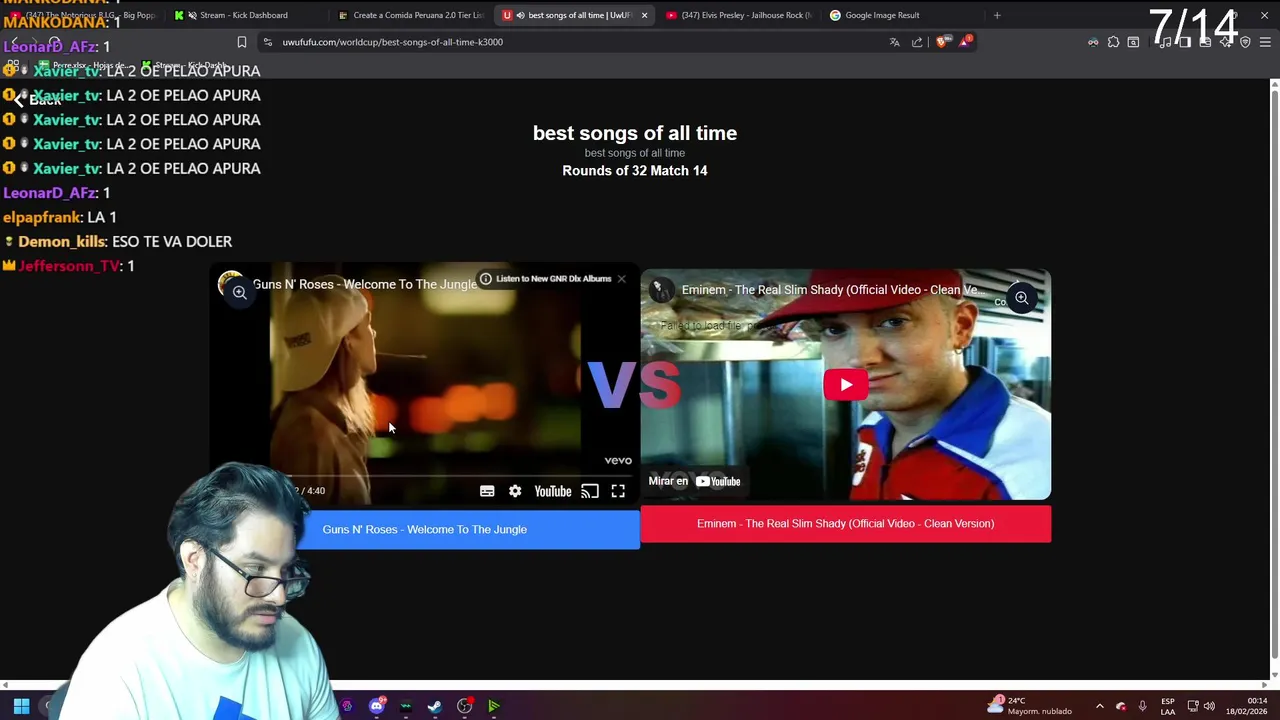Viewport: 1280px width, 720px height.
Task: Click the cast icon in the left player
Action: [590, 491]
